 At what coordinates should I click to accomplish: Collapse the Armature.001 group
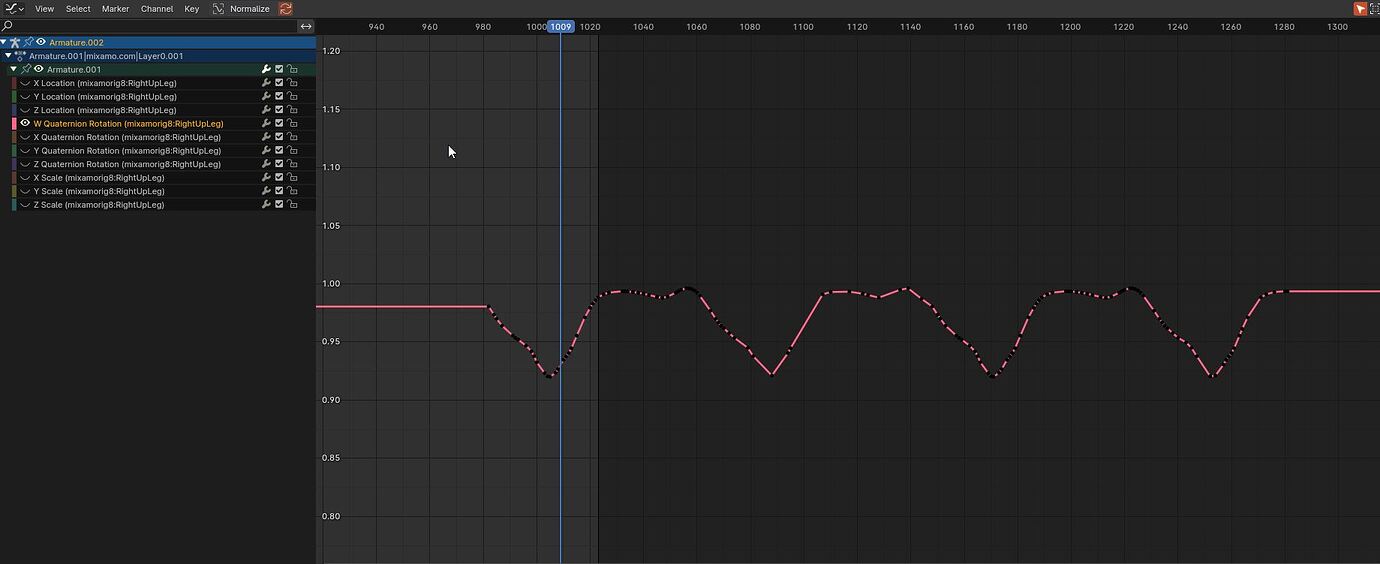(x=13, y=70)
